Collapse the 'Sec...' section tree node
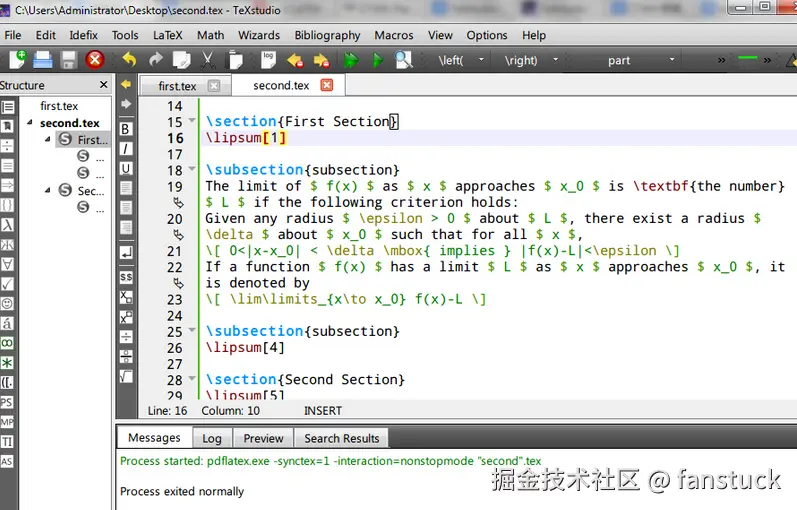The image size is (797, 510). point(47,190)
